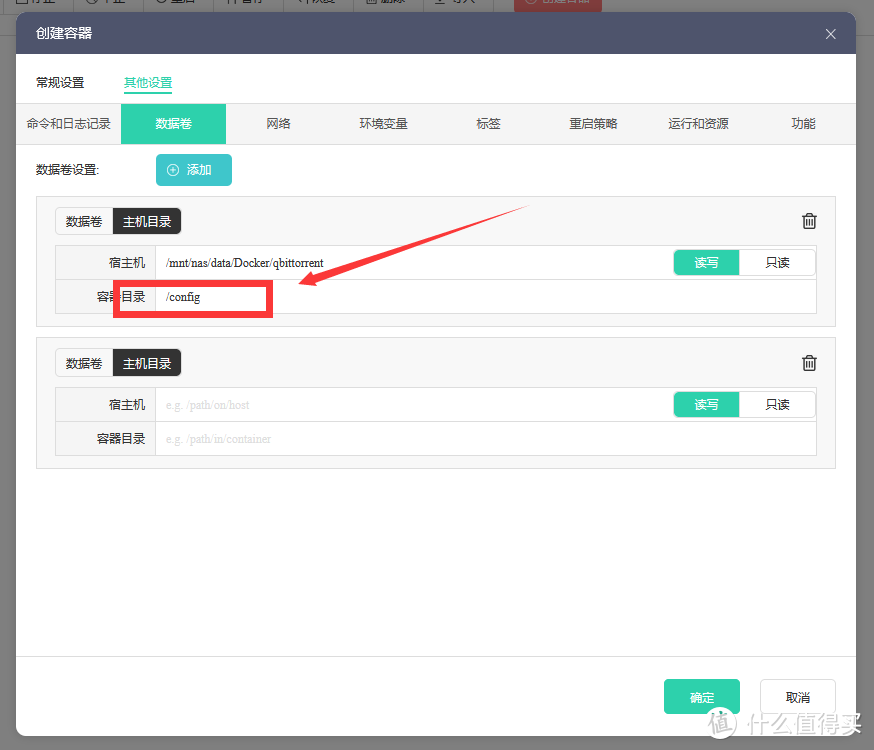Switch to 常规设置 tab
The width and height of the screenshot is (874, 750).
tap(60, 82)
